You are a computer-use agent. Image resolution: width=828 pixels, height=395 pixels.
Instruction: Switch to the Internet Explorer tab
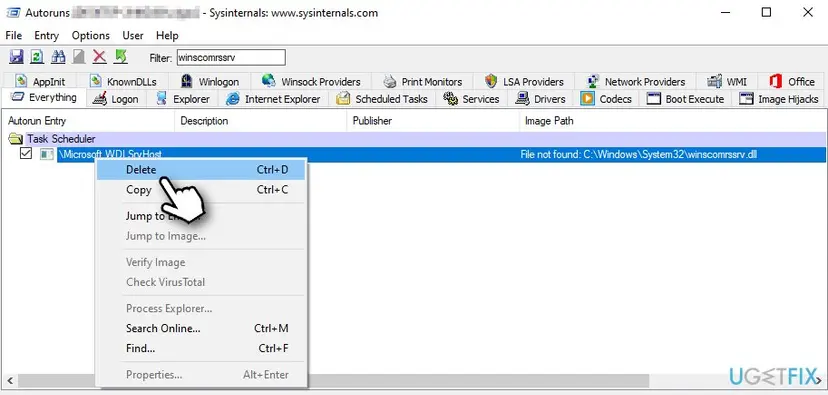(x=274, y=99)
